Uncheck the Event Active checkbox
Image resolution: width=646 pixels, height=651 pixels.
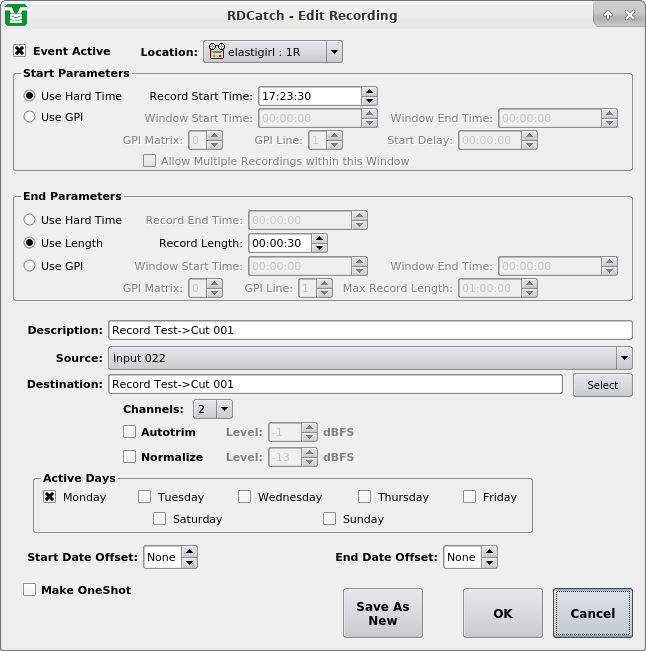[20, 51]
